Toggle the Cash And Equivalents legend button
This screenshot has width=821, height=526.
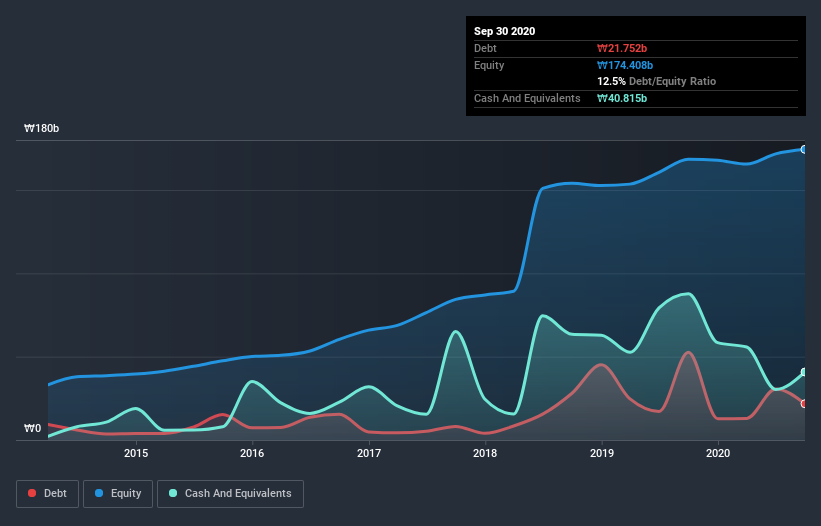(230, 494)
